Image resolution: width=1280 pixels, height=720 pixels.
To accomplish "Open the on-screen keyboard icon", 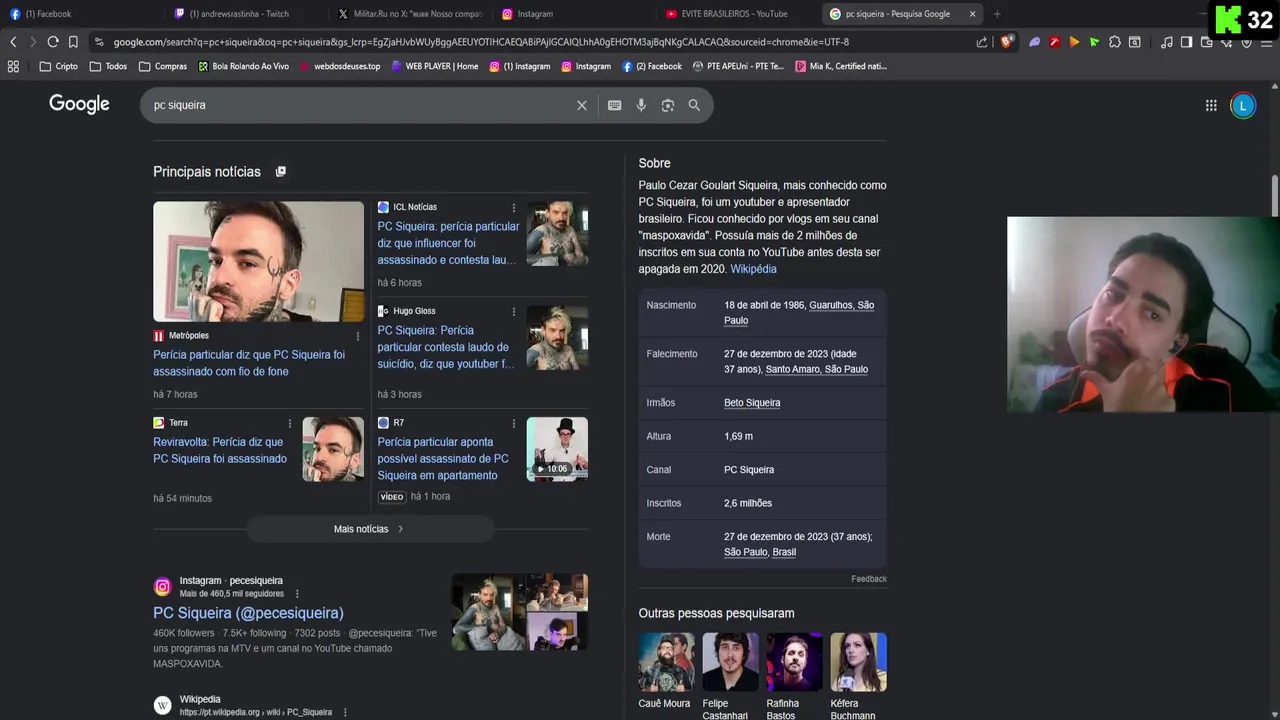I will [x=615, y=105].
